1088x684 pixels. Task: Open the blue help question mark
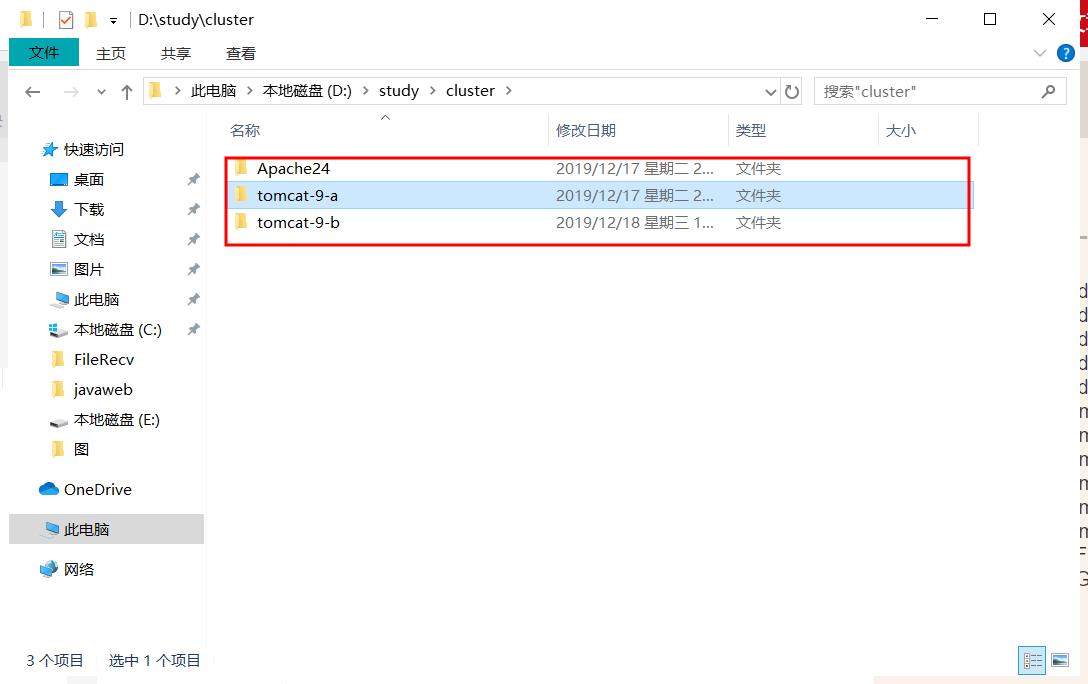pos(1065,53)
